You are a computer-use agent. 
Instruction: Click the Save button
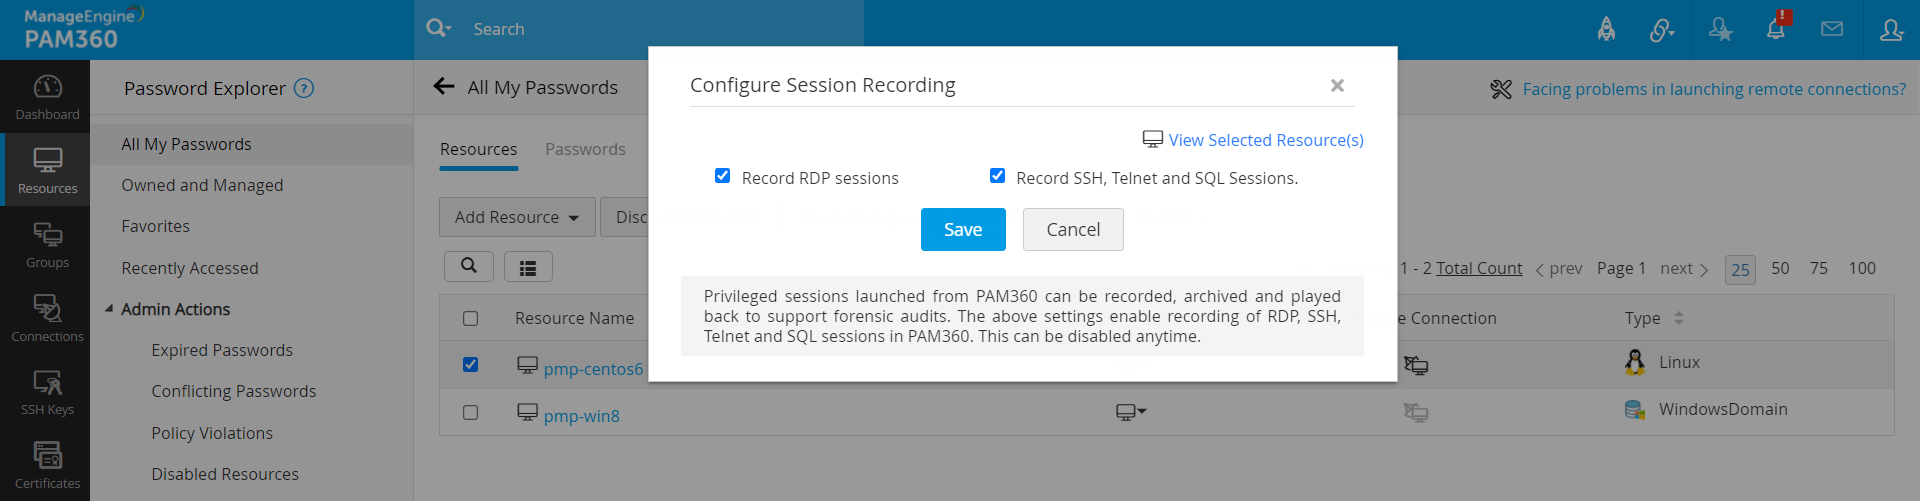point(962,229)
